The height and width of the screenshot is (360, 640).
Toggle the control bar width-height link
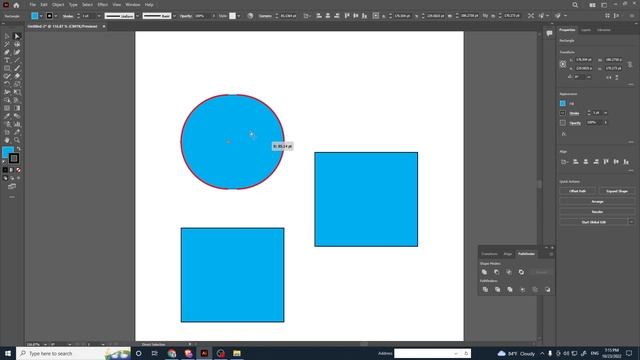(x=485, y=16)
